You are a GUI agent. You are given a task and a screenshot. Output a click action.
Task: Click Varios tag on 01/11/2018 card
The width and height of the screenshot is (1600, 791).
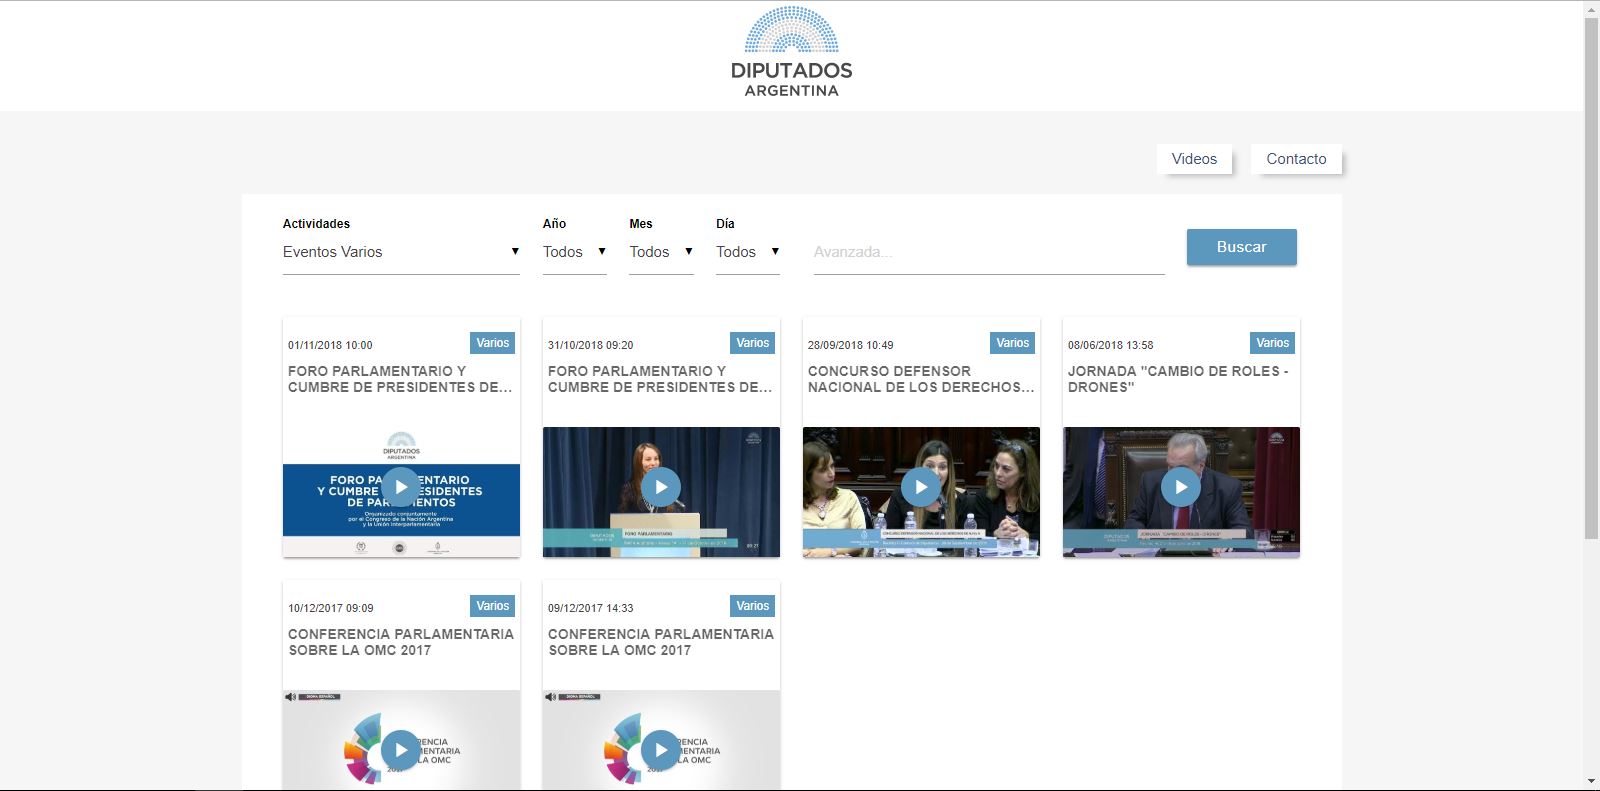click(493, 343)
